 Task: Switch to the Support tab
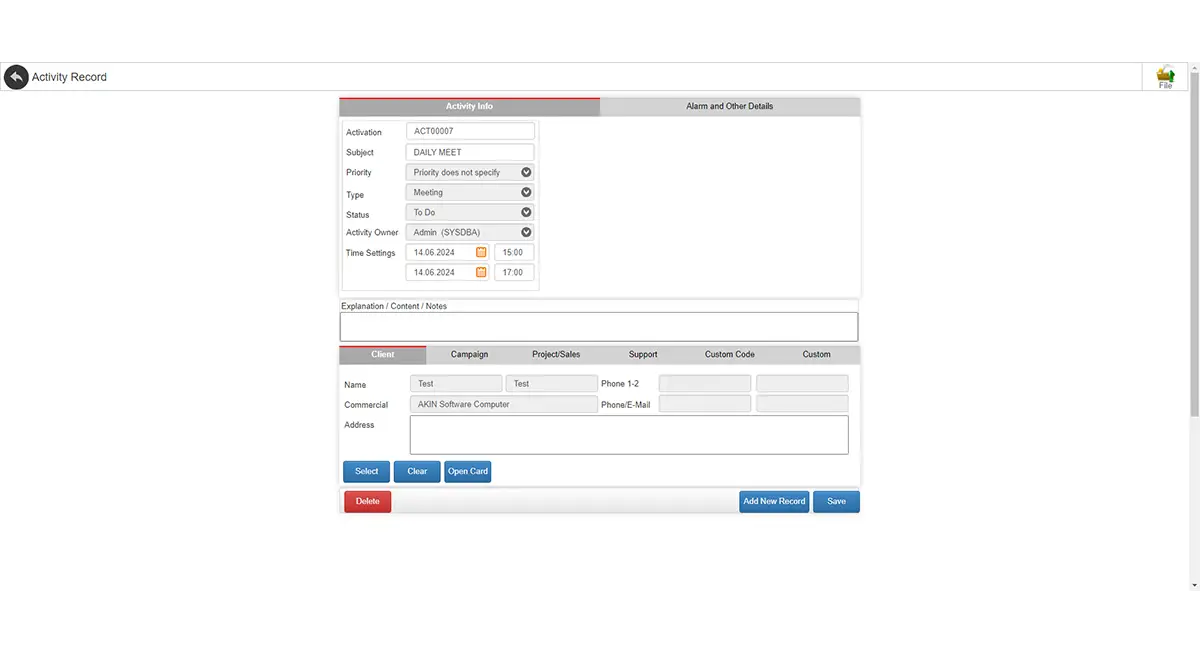[x=643, y=355]
